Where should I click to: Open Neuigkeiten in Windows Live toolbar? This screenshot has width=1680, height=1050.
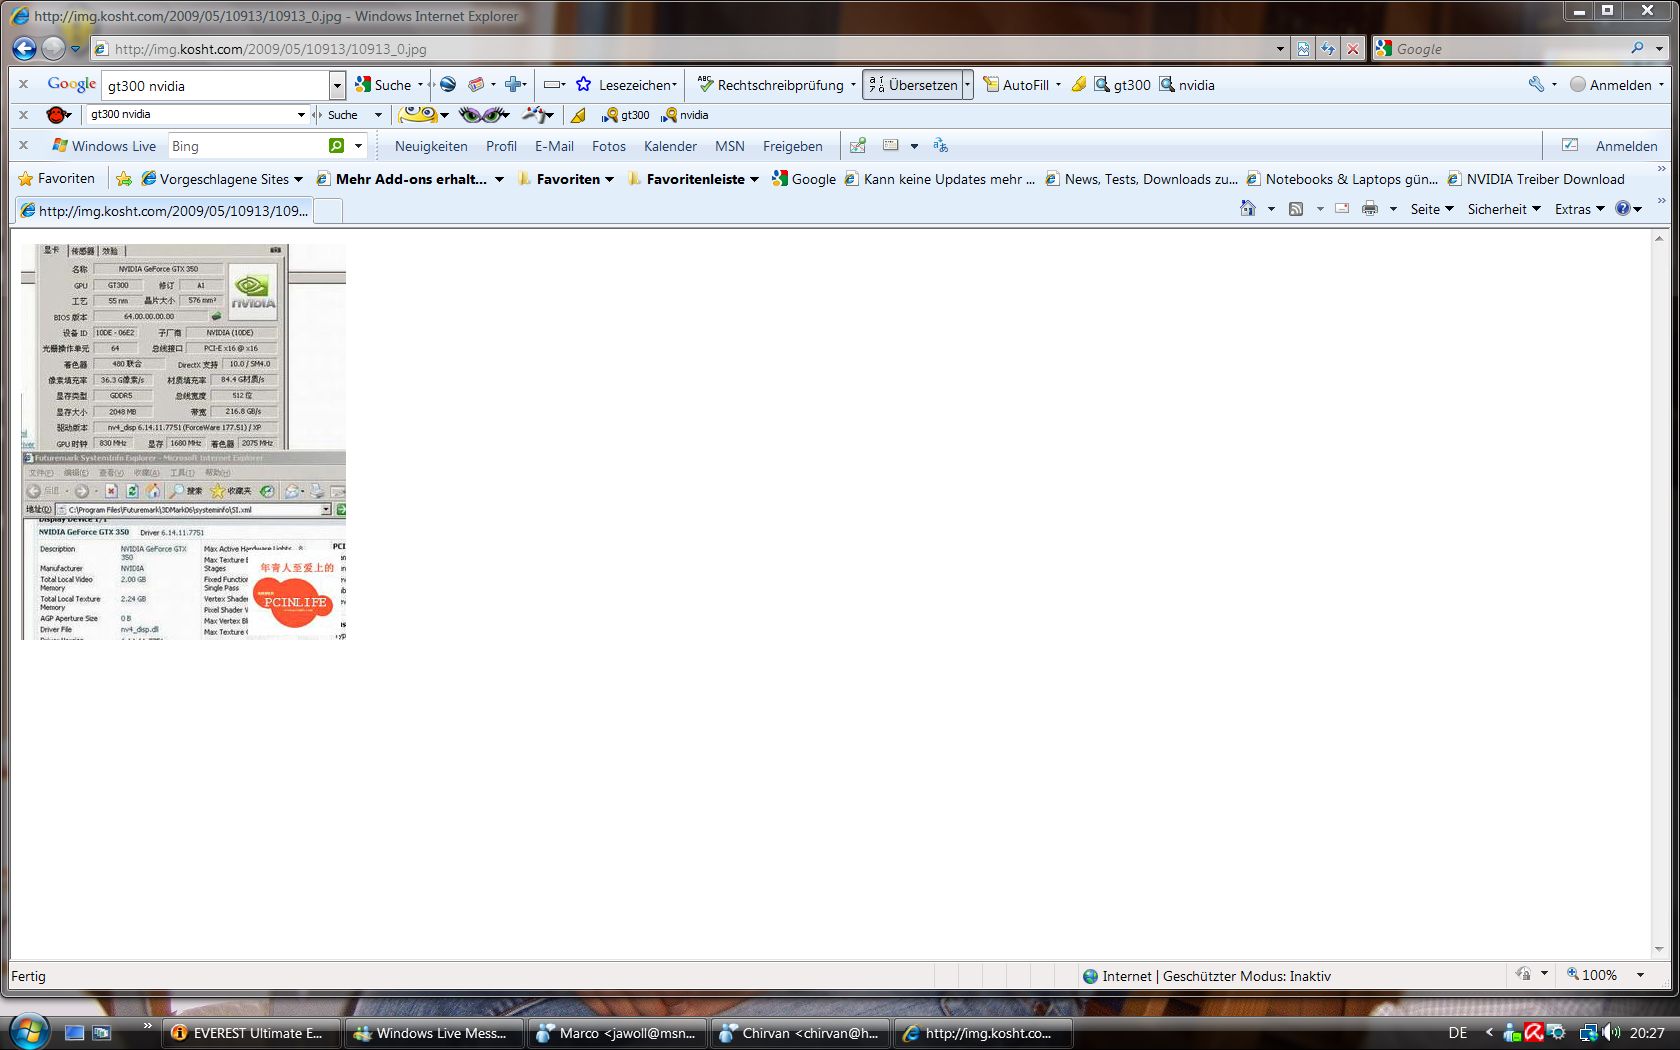coord(431,146)
